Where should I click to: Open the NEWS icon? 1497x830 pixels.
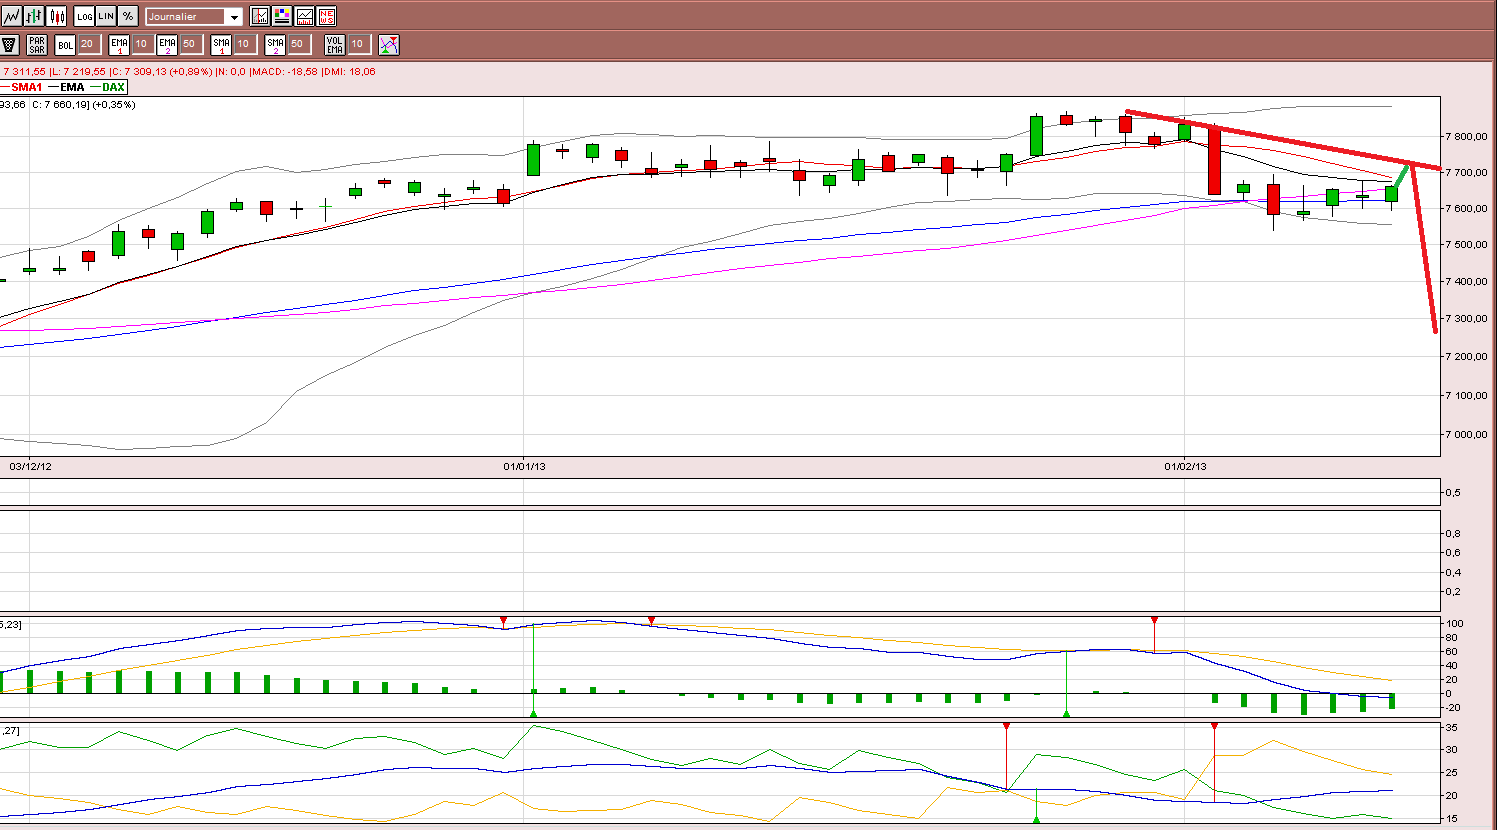pyautogui.click(x=326, y=16)
